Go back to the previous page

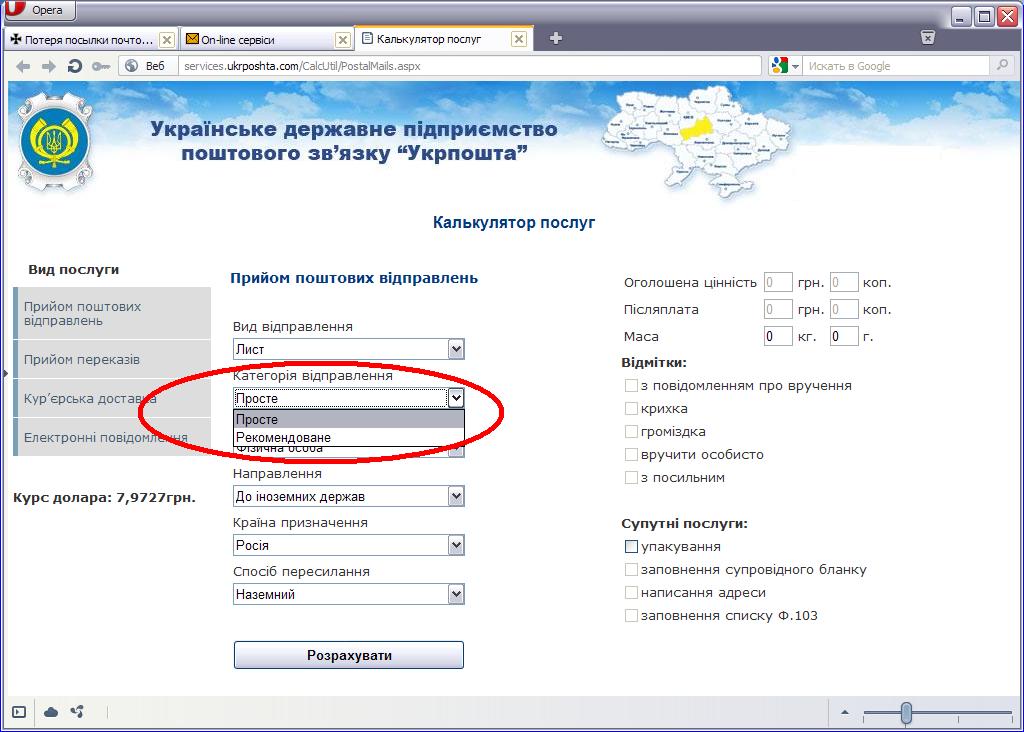pyautogui.click(x=23, y=66)
